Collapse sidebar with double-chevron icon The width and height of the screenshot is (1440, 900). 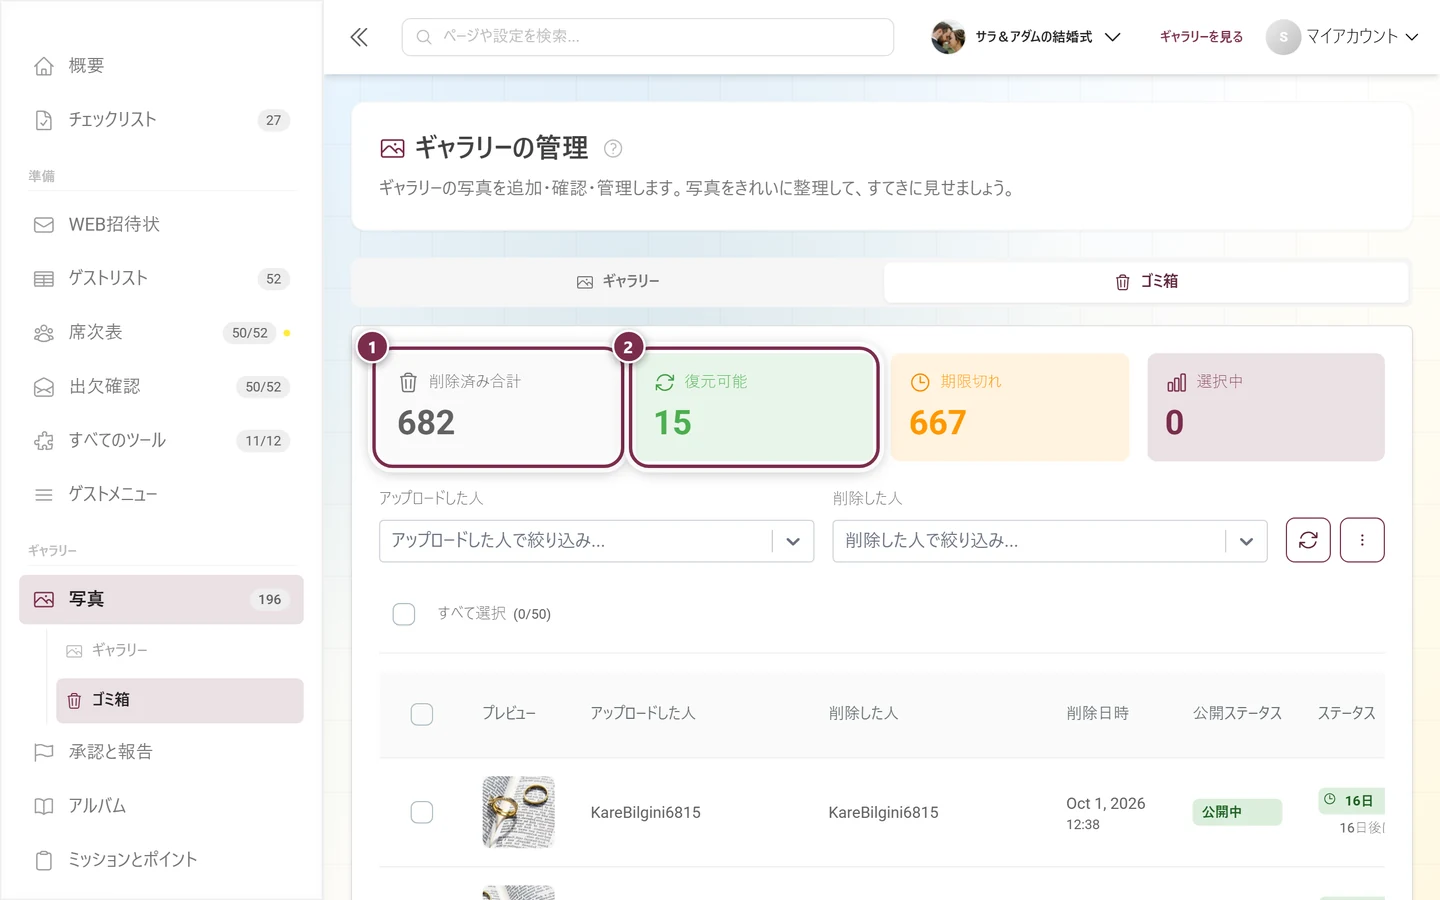359,37
